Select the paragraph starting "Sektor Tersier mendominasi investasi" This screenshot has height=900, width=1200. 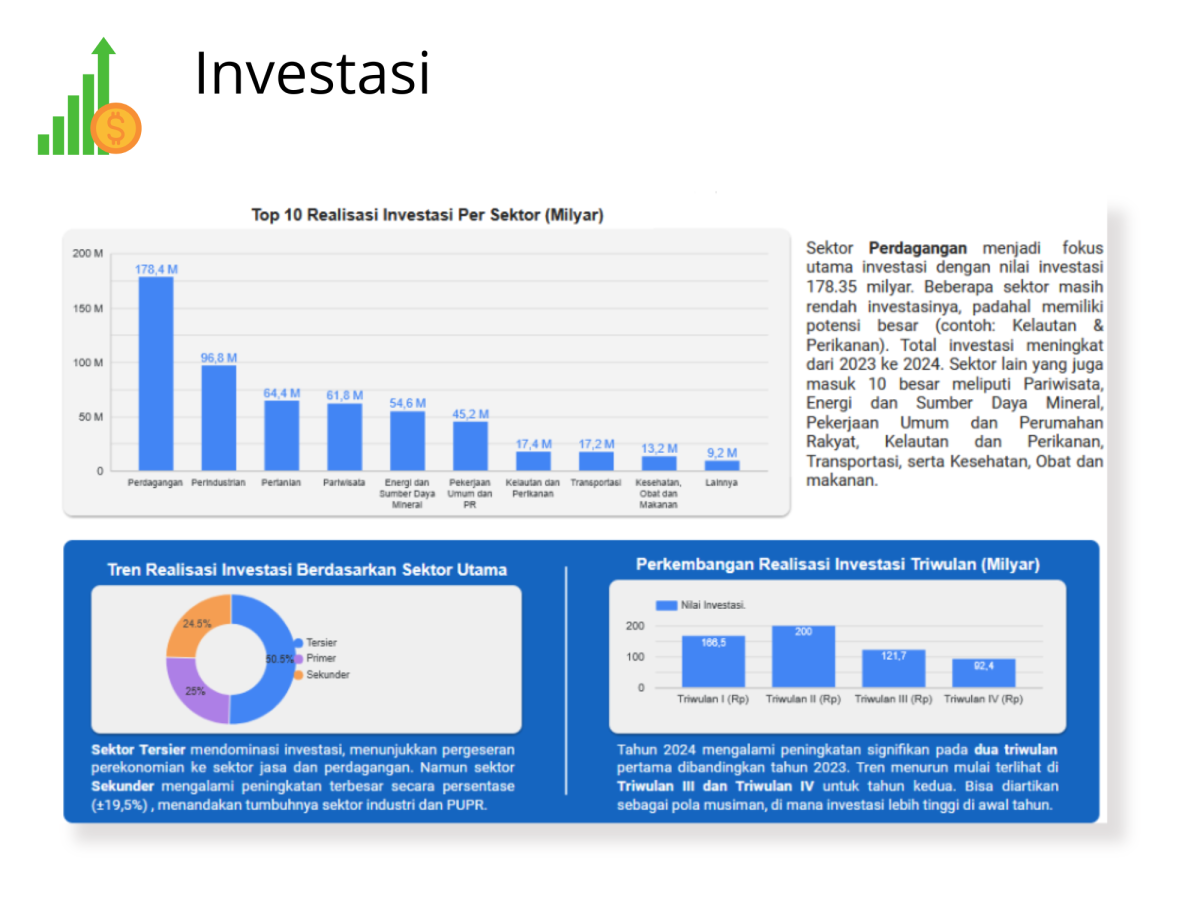(x=303, y=777)
